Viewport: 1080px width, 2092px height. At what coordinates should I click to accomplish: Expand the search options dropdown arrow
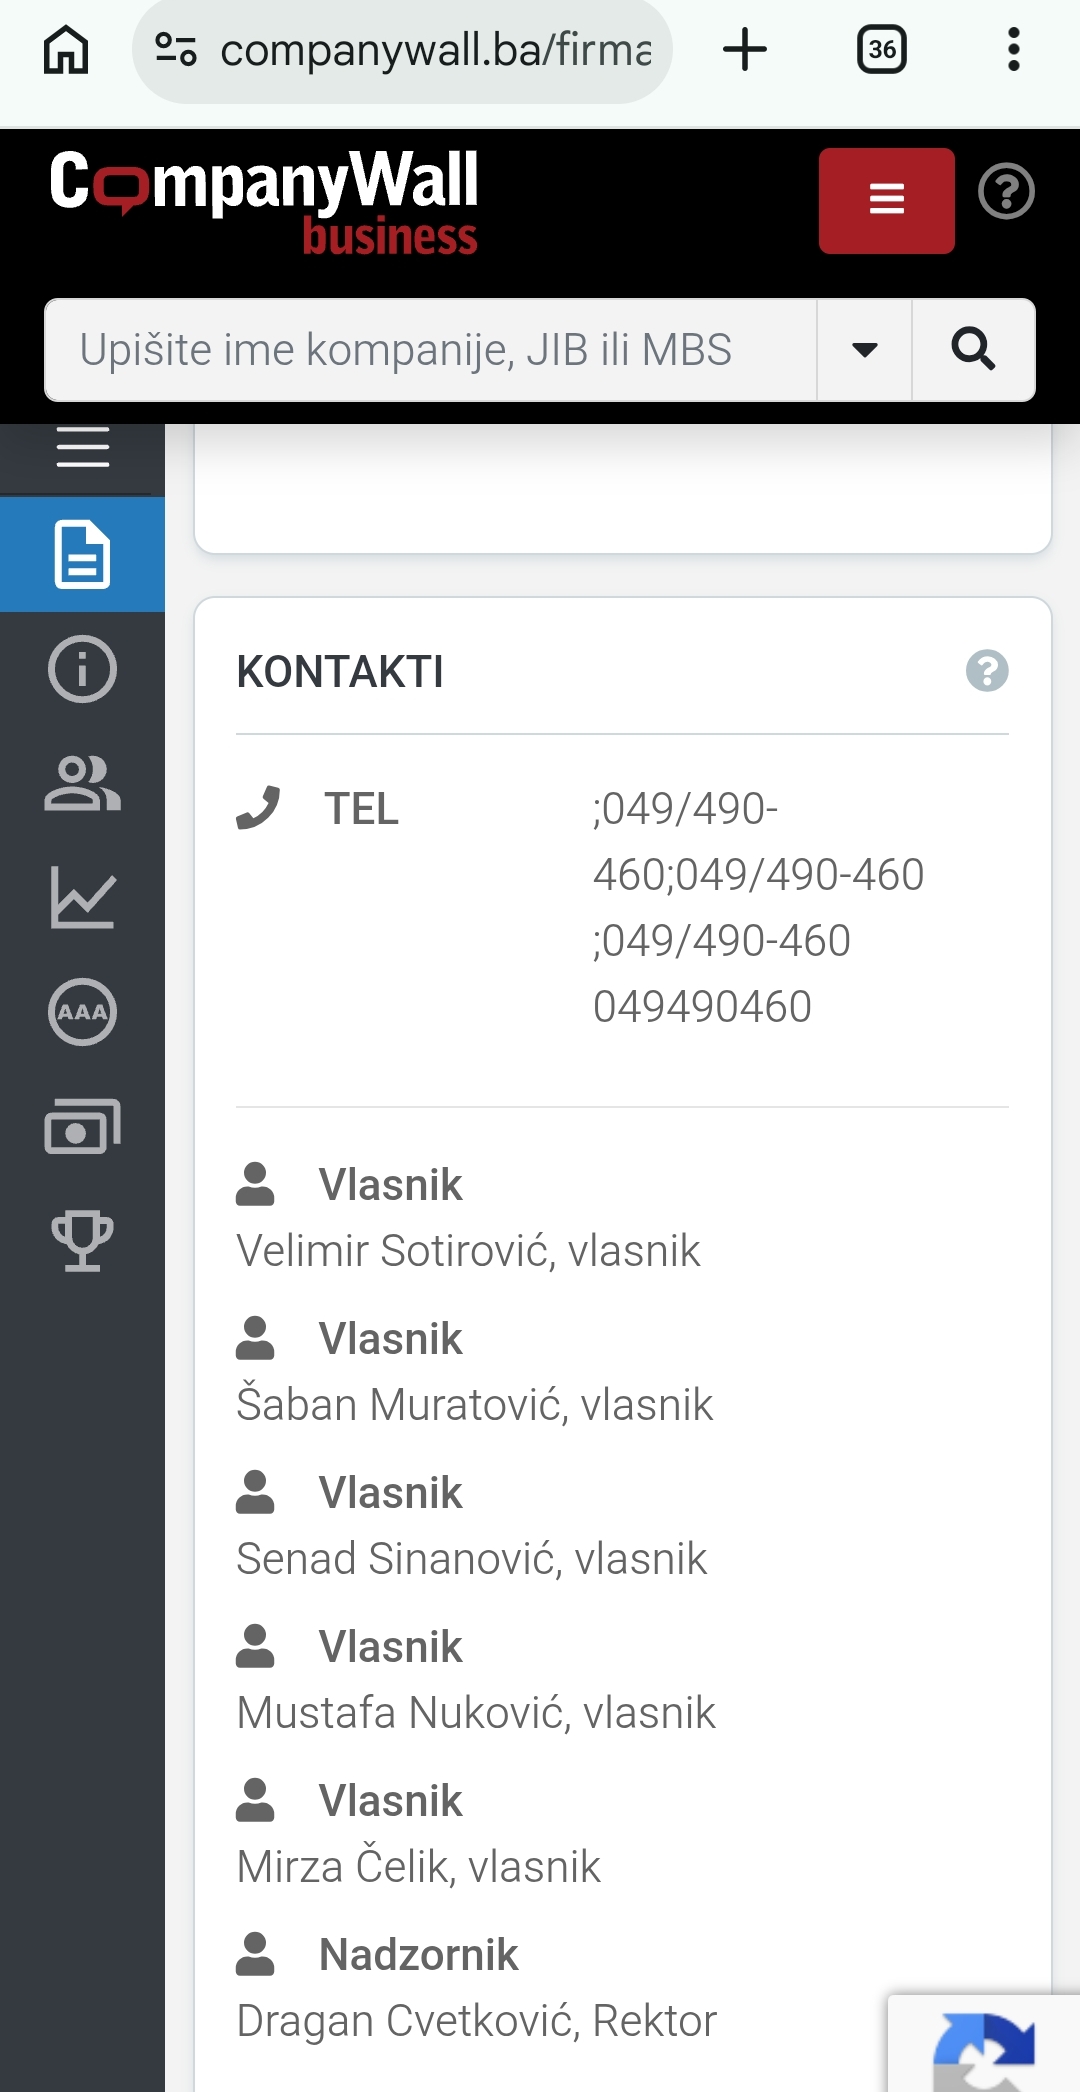[865, 350]
